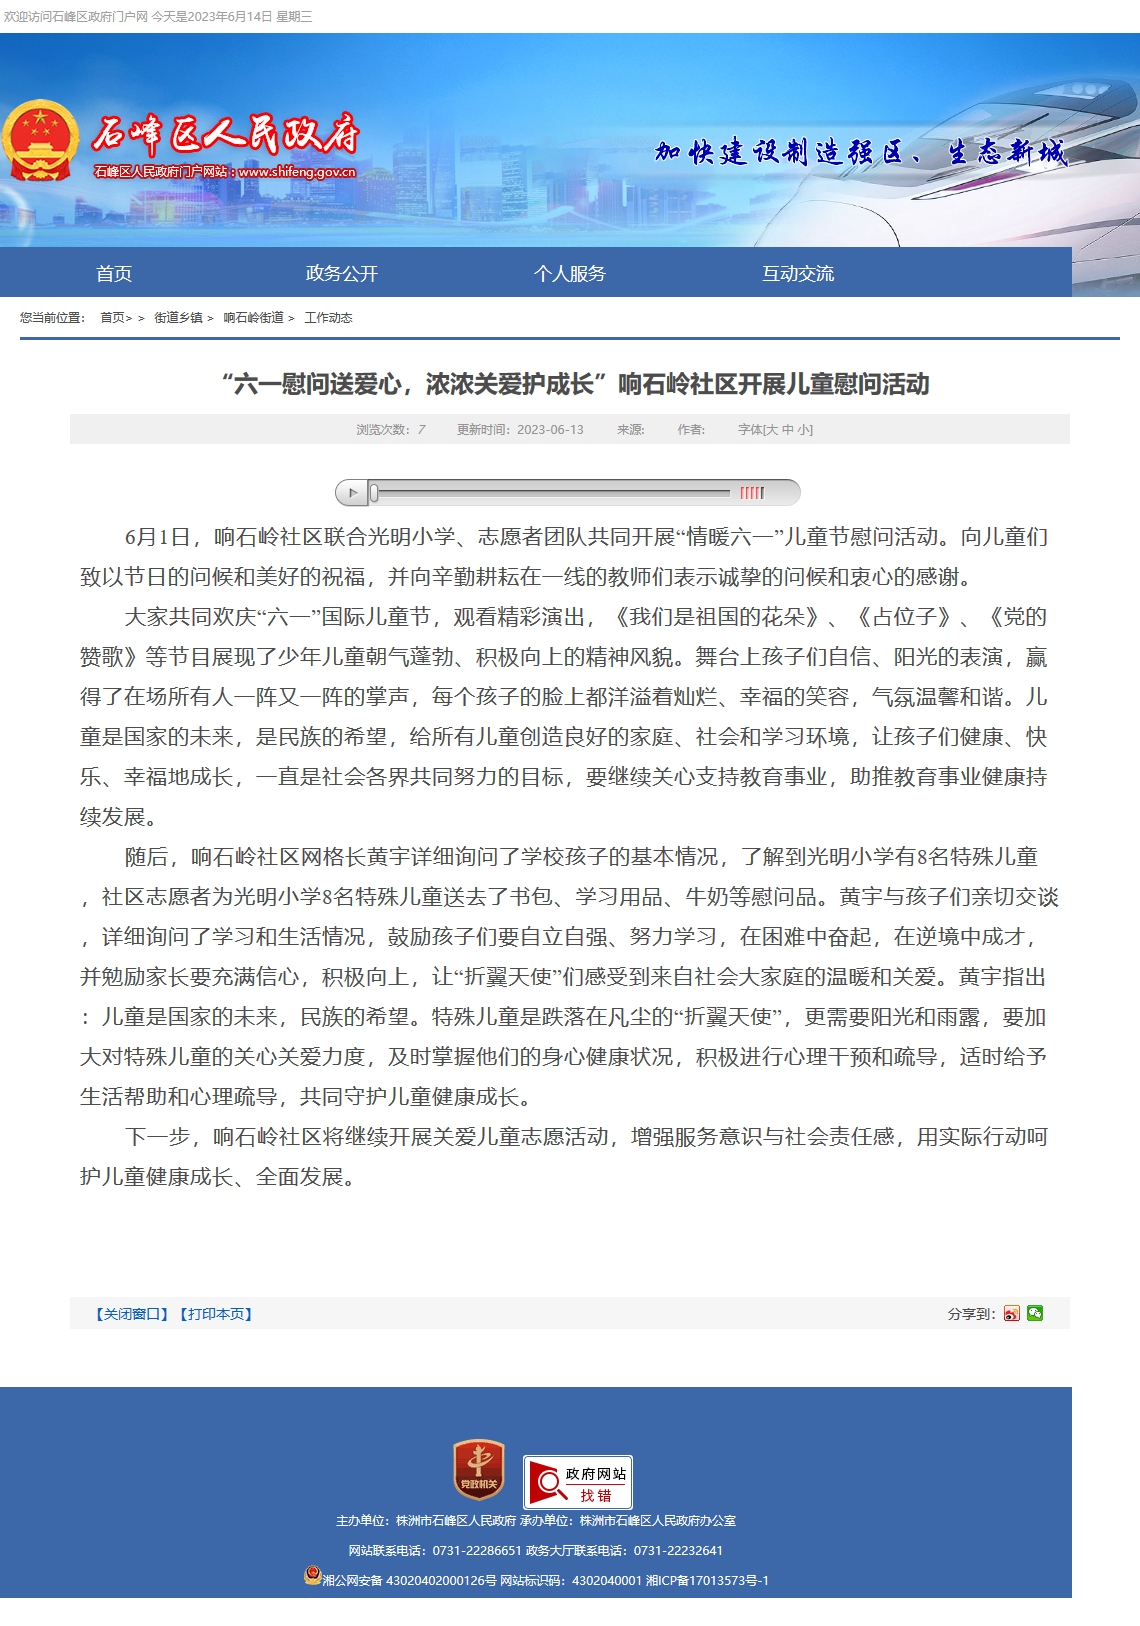This screenshot has height=1626, width=1140.
Task: Click the police shield filing icon
Action: coord(312,1575)
